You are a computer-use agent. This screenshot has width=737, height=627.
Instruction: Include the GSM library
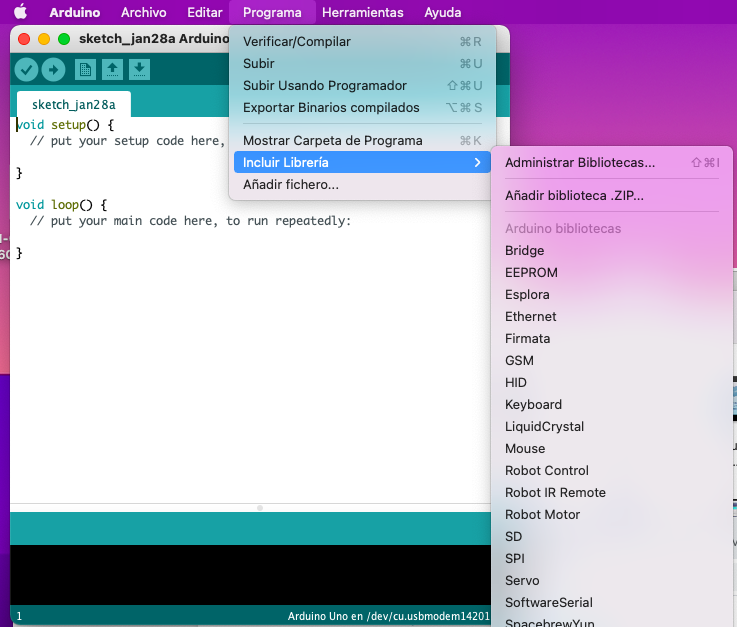612,361
